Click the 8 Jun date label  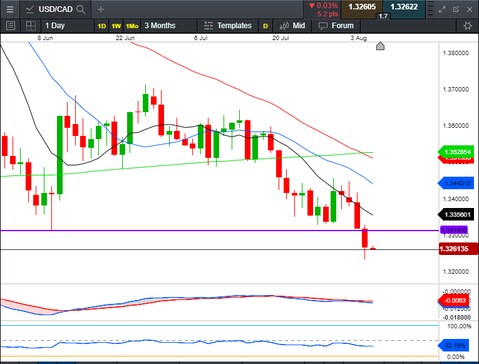pyautogui.click(x=45, y=38)
